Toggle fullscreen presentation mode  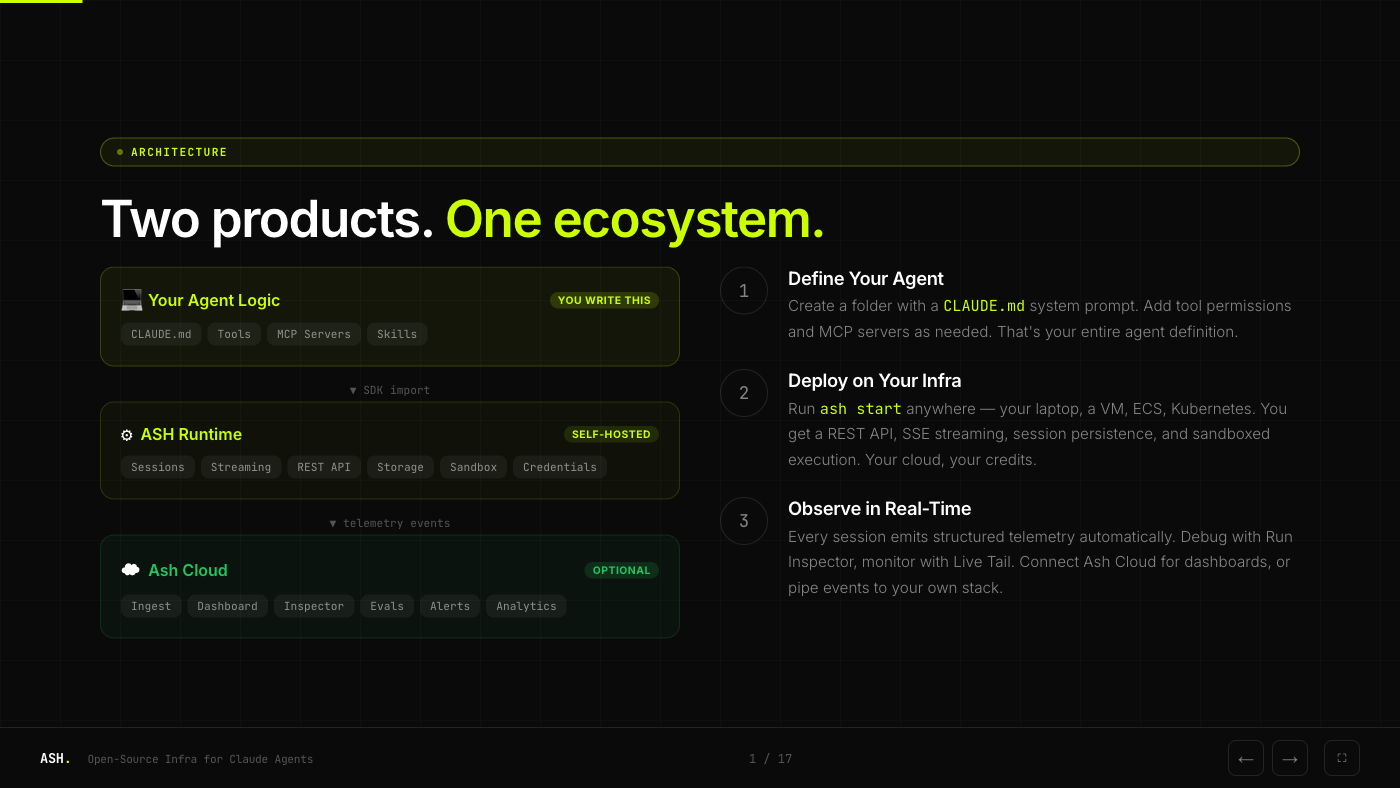click(1341, 758)
